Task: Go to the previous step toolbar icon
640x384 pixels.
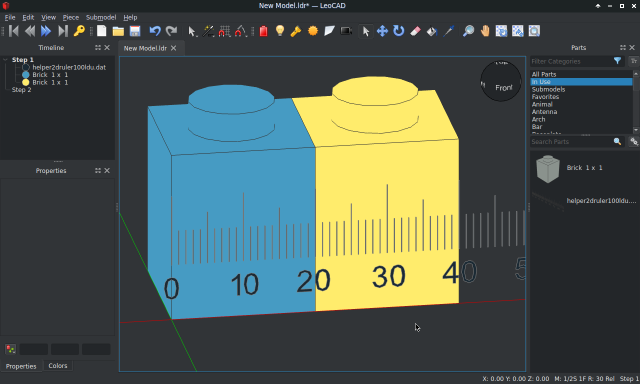Action: pos(30,31)
